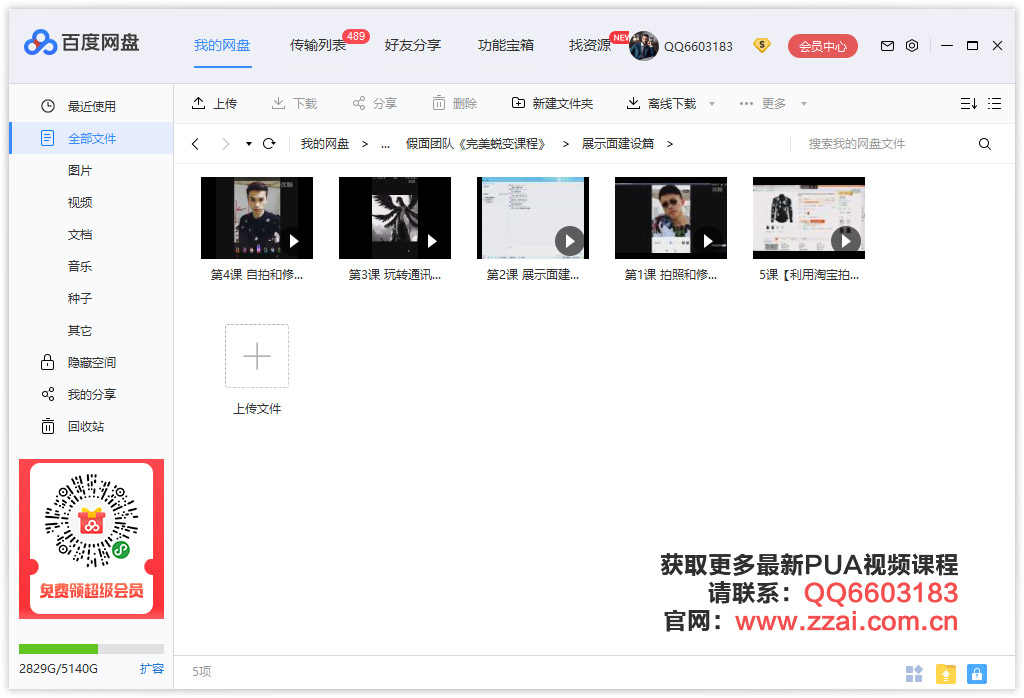Click the 更多 more button
This screenshot has width=1024, height=698.
coord(762,103)
